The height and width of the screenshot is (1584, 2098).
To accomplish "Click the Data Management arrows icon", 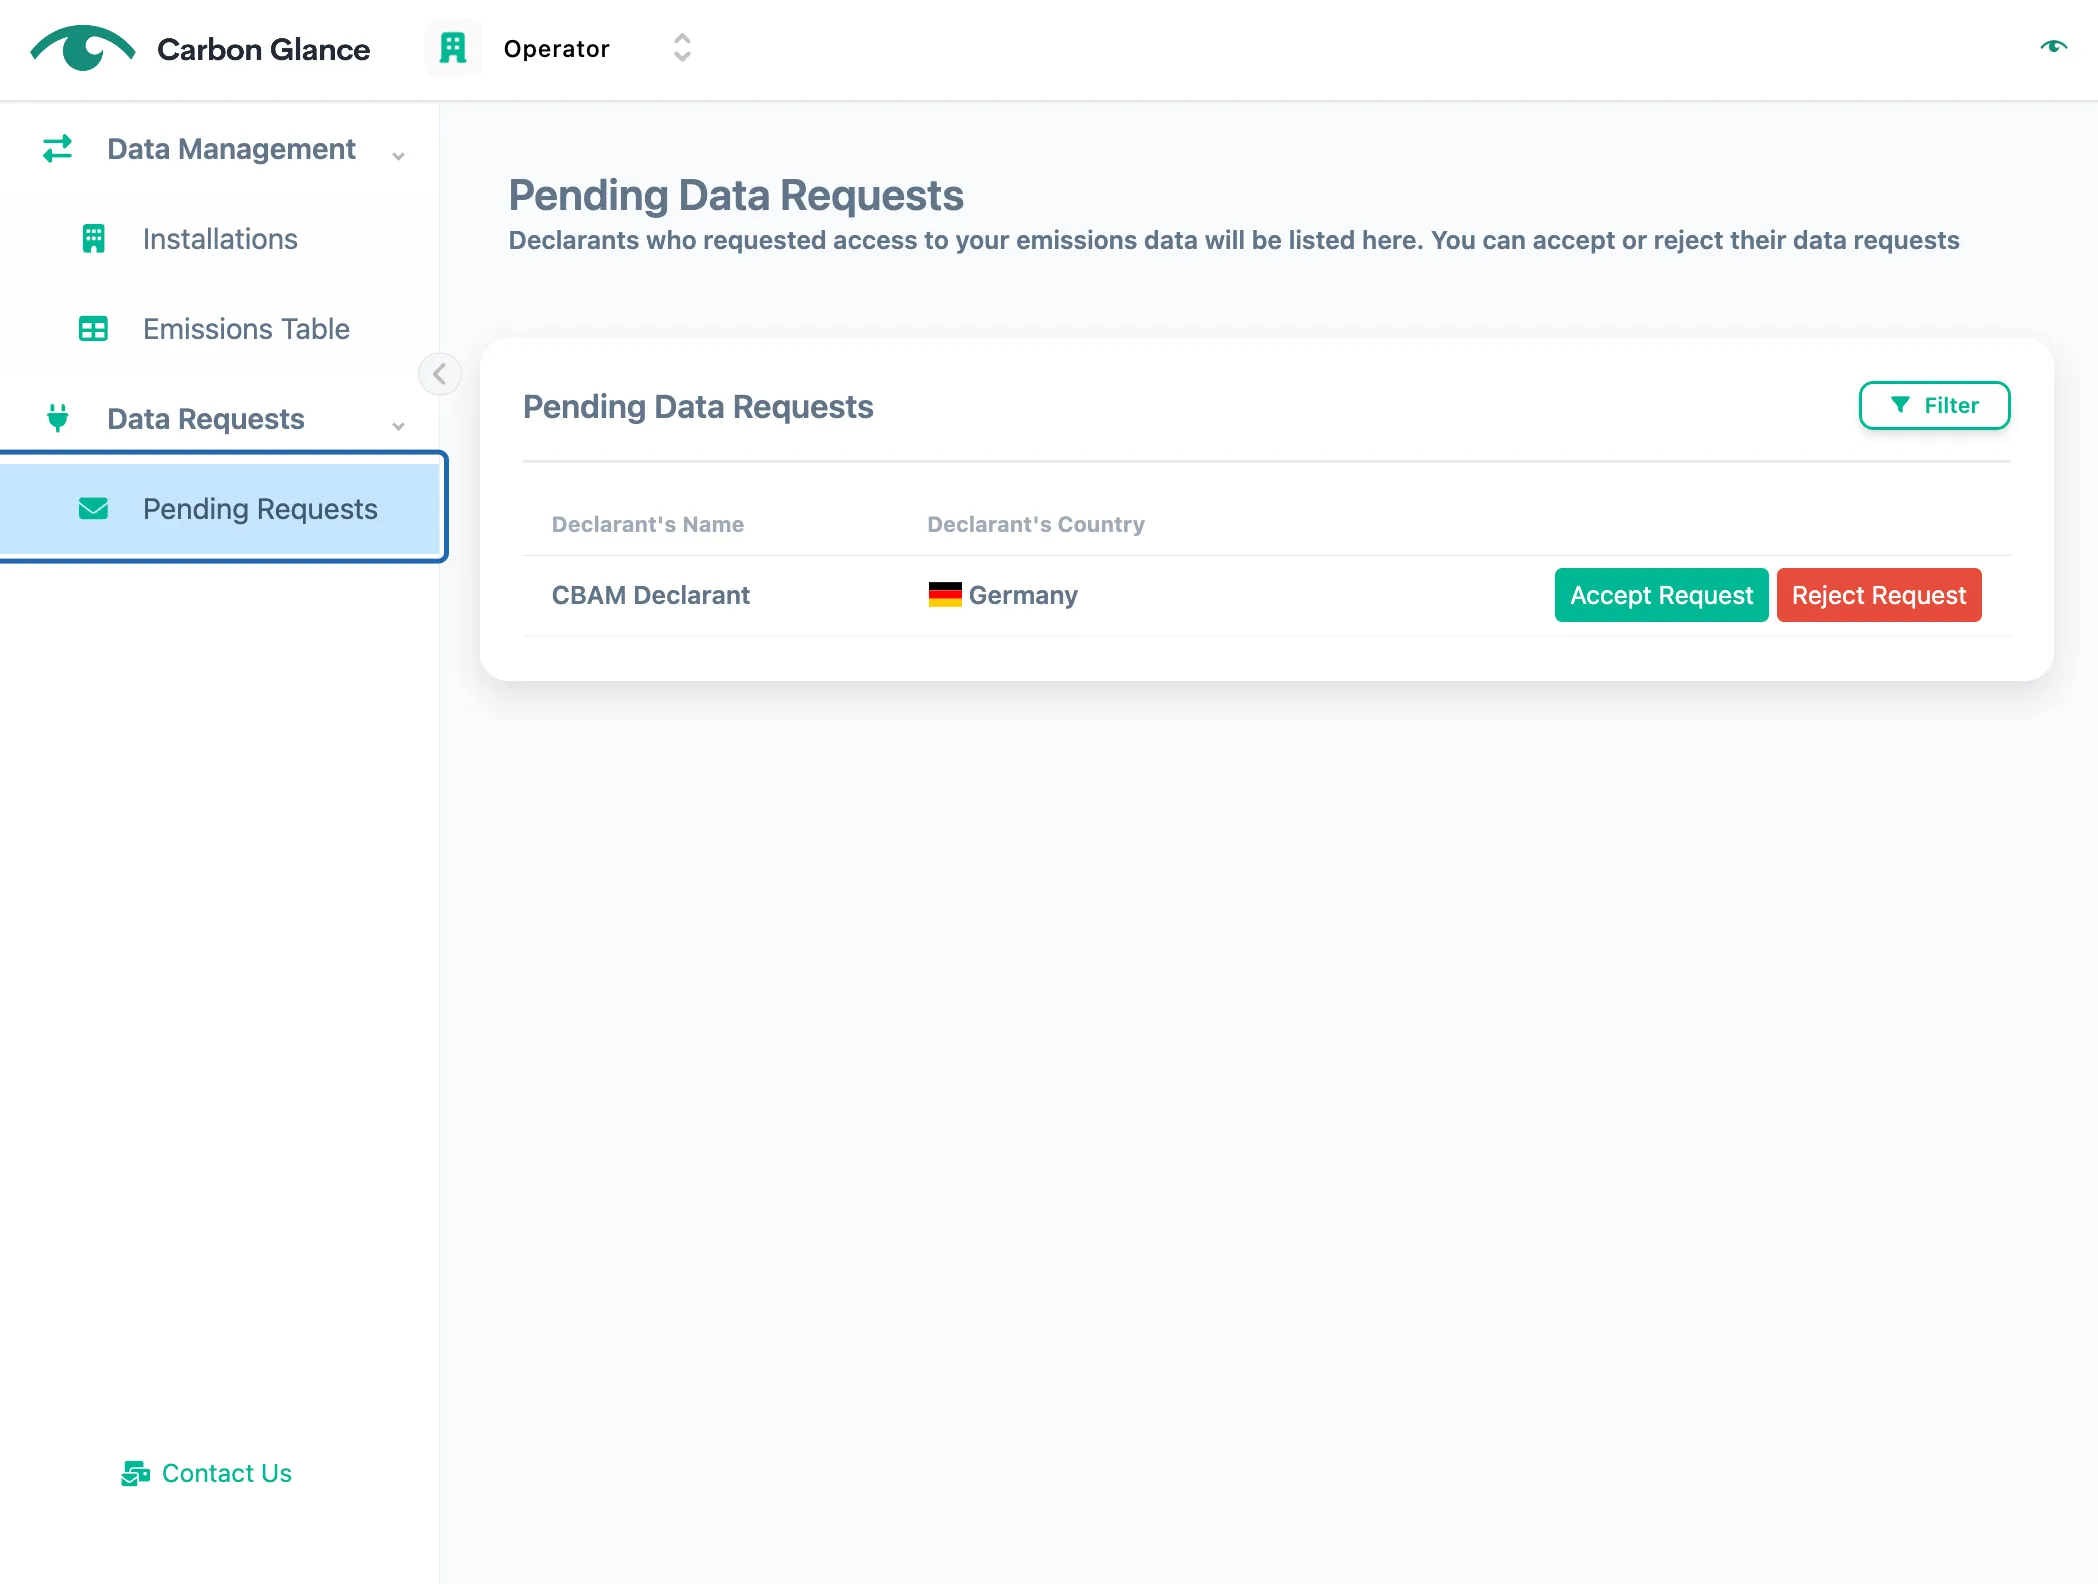I will pyautogui.click(x=58, y=149).
